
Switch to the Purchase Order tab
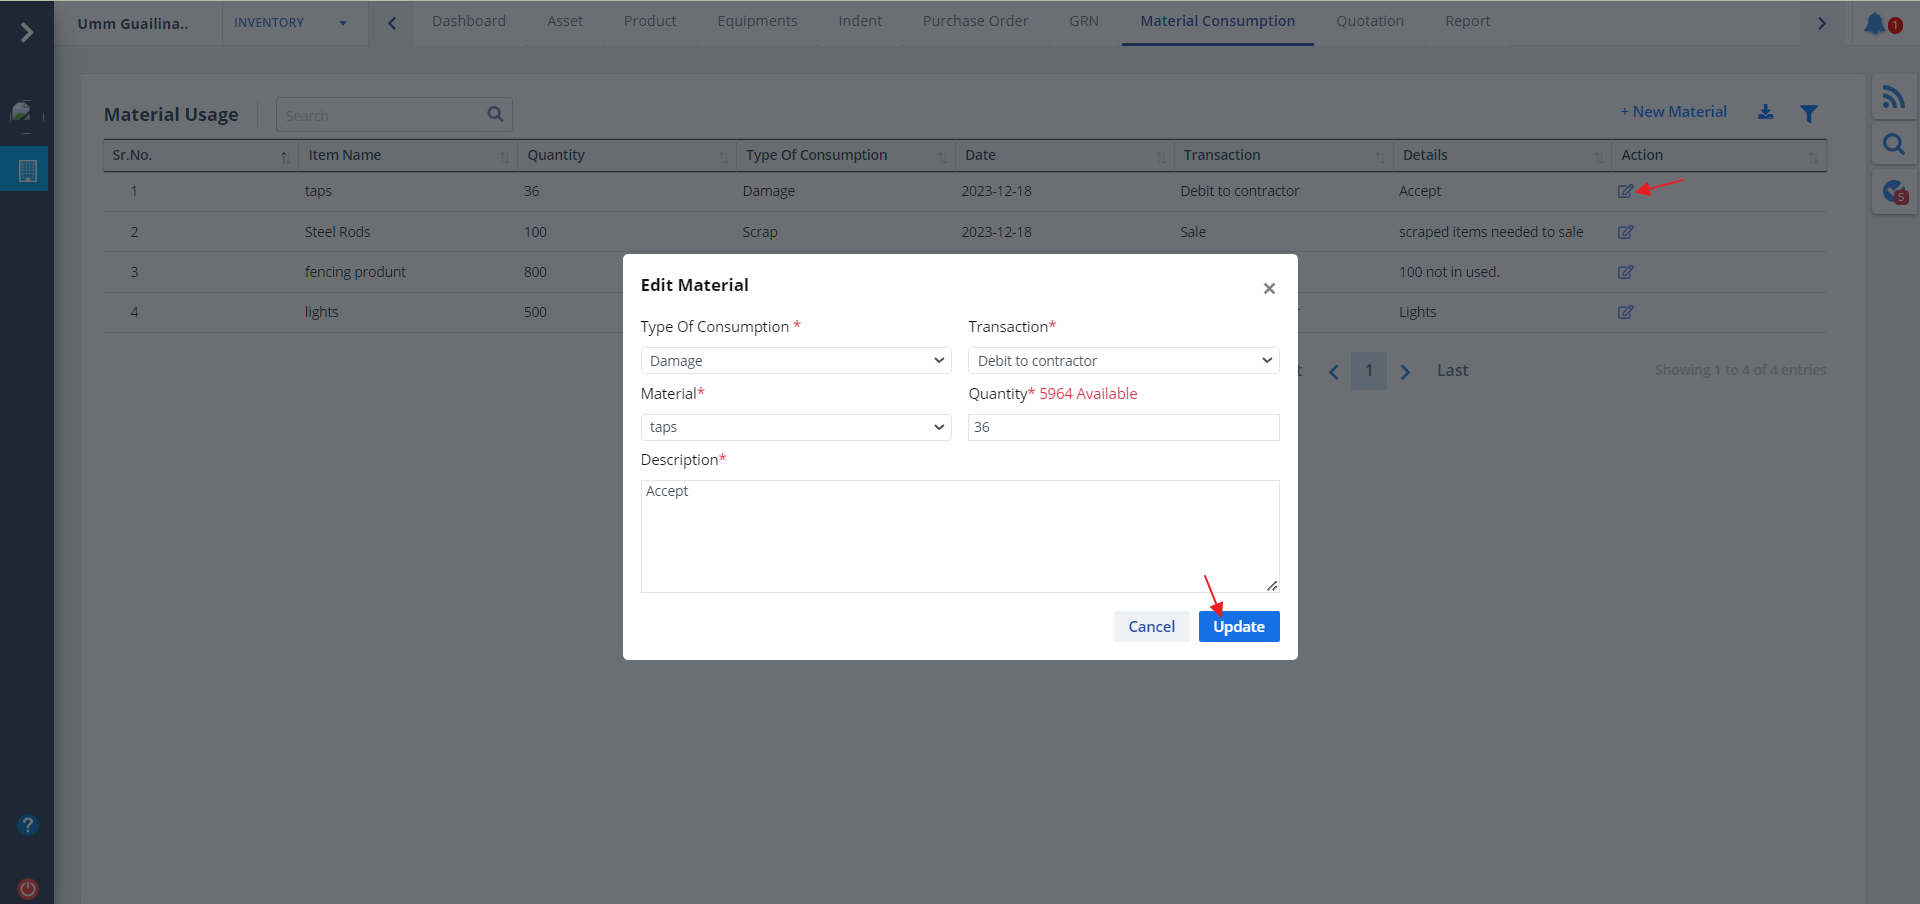coord(974,21)
